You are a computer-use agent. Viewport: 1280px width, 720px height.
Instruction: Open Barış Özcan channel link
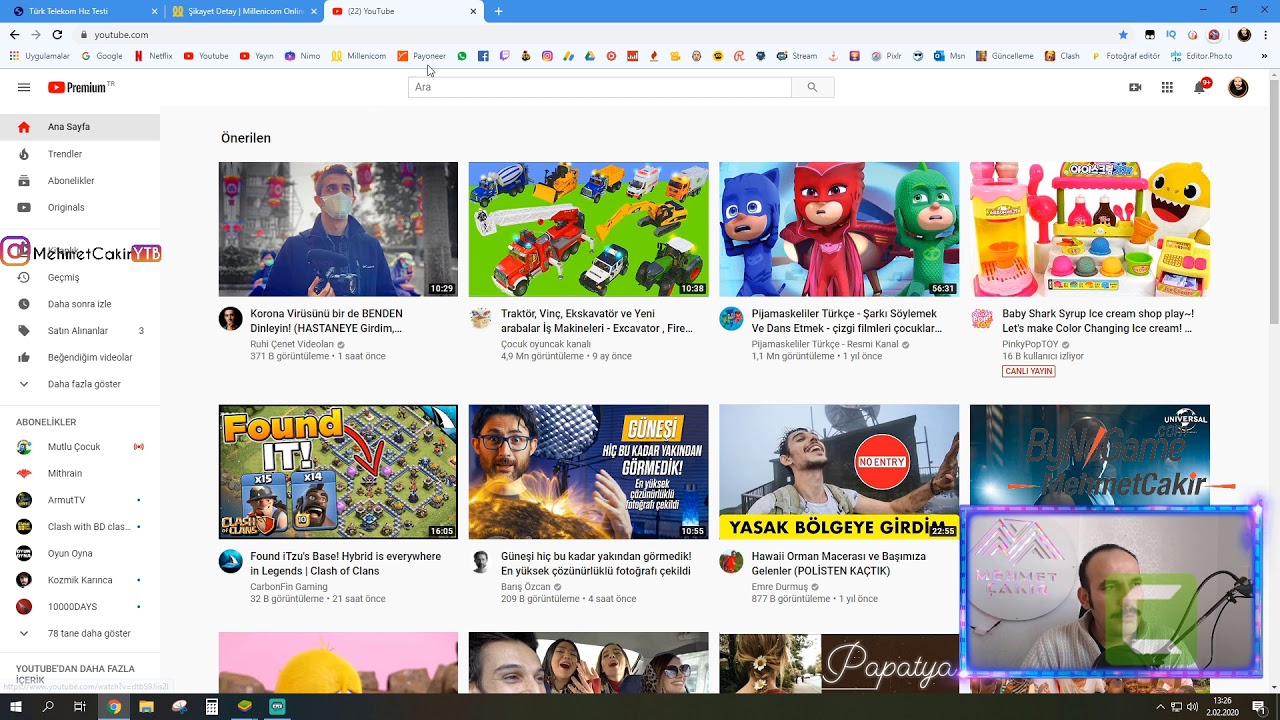tap(526, 587)
